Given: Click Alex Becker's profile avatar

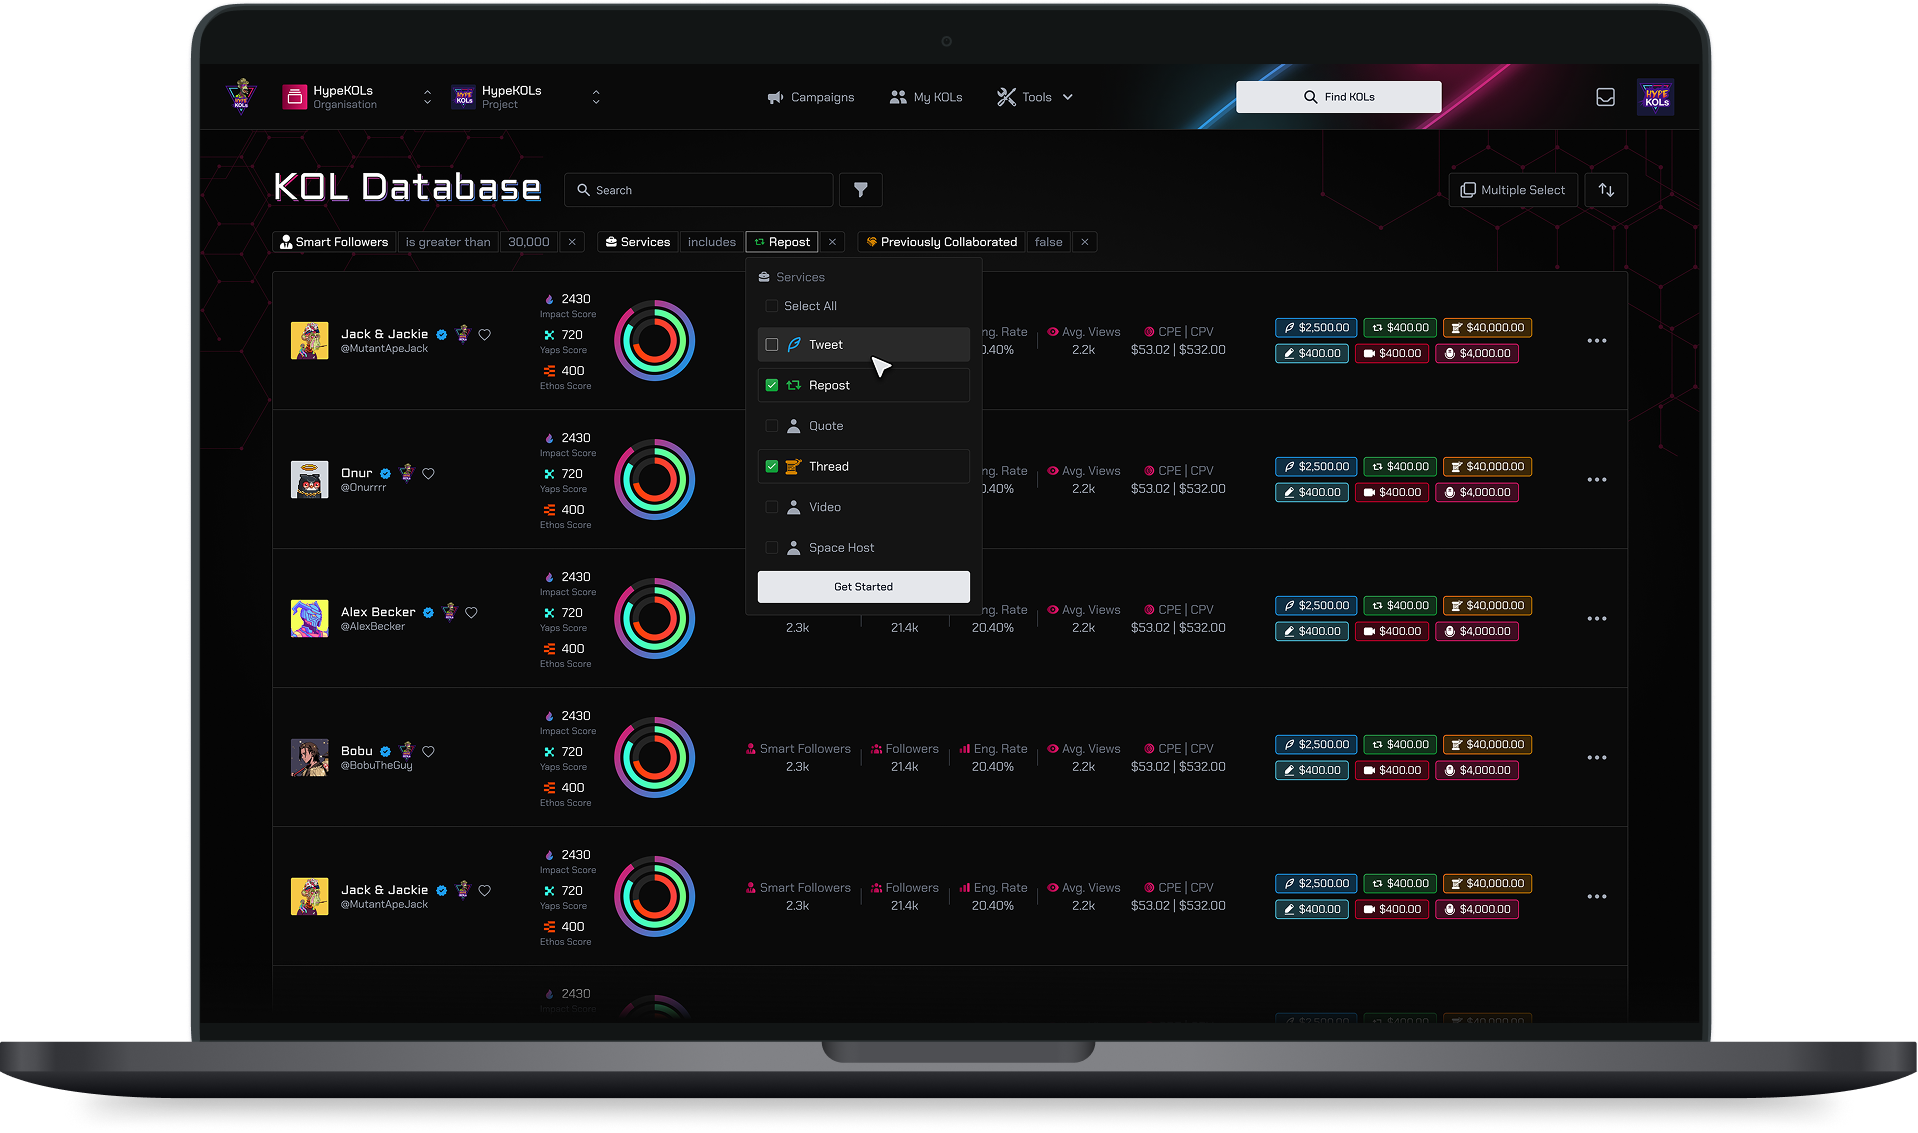Looking at the screenshot, I should click(x=309, y=619).
